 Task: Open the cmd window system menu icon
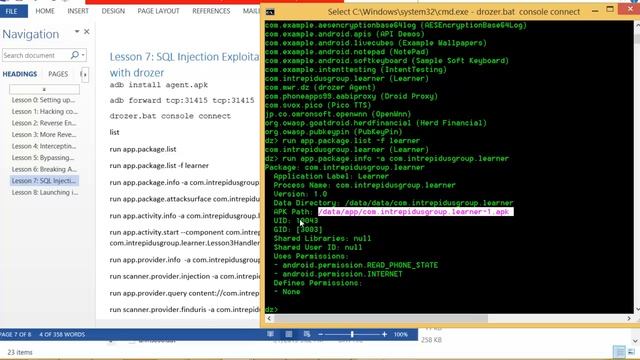(x=270, y=12)
